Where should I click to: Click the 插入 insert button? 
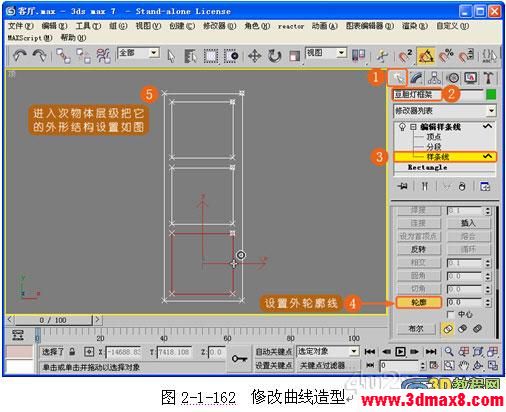pos(468,223)
